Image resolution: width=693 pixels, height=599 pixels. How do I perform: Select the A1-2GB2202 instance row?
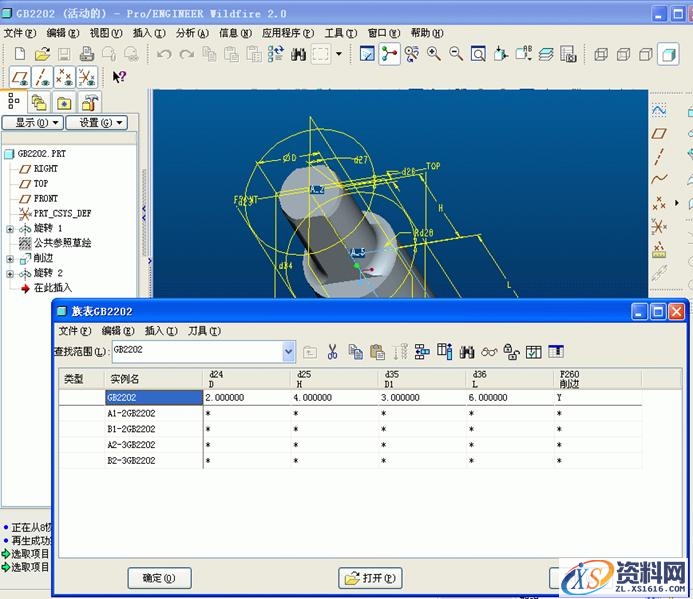tap(131, 412)
